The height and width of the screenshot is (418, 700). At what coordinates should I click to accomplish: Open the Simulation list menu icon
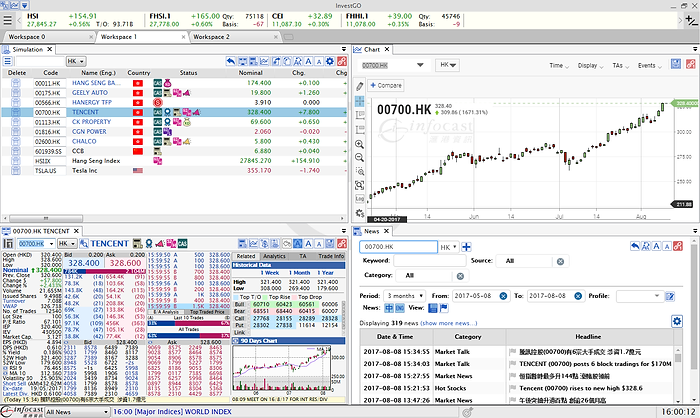(8, 62)
